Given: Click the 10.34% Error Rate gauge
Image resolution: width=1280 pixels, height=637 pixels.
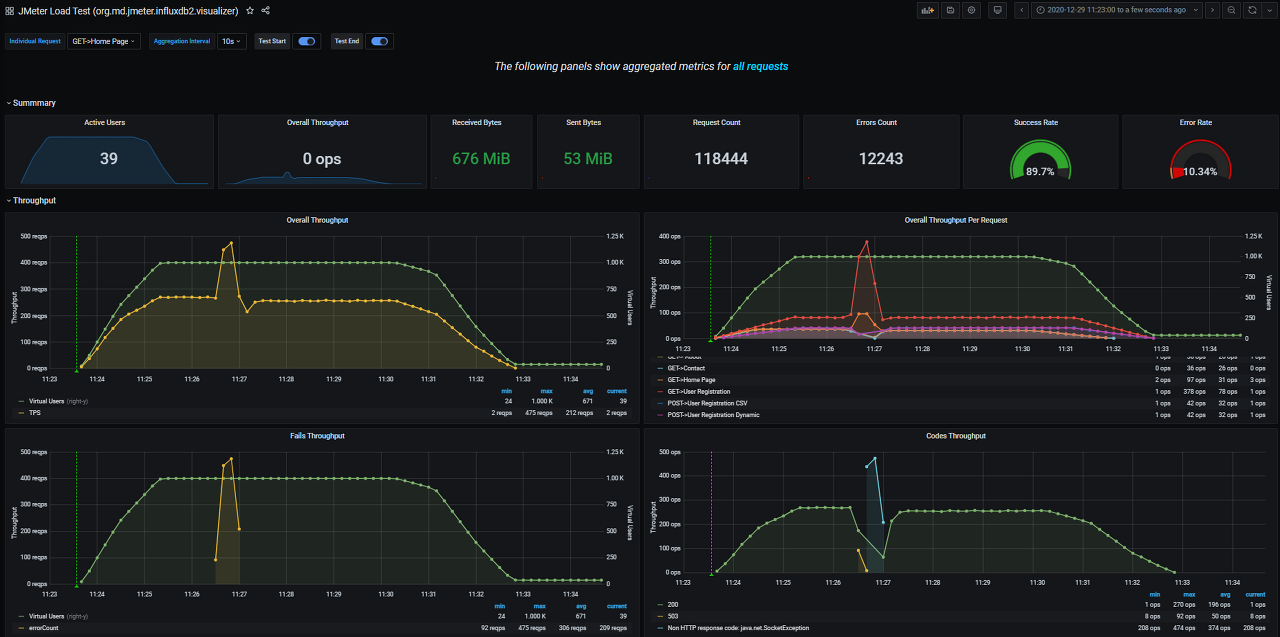Looking at the screenshot, I should (1200, 160).
